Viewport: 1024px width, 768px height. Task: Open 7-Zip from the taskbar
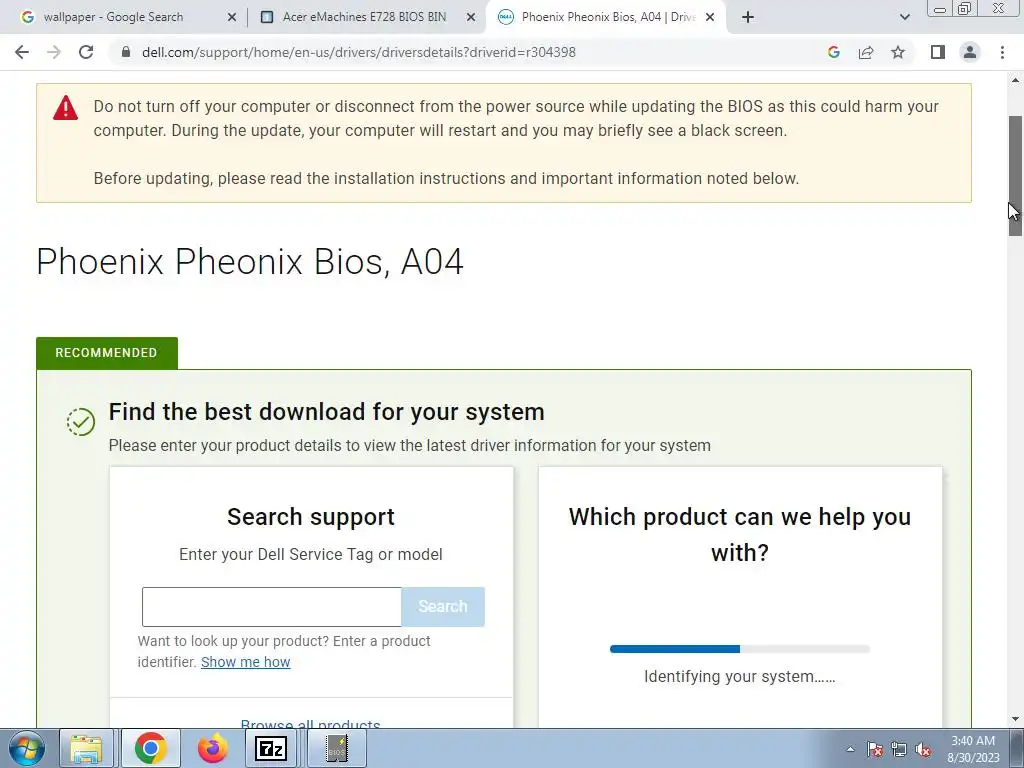click(271, 748)
